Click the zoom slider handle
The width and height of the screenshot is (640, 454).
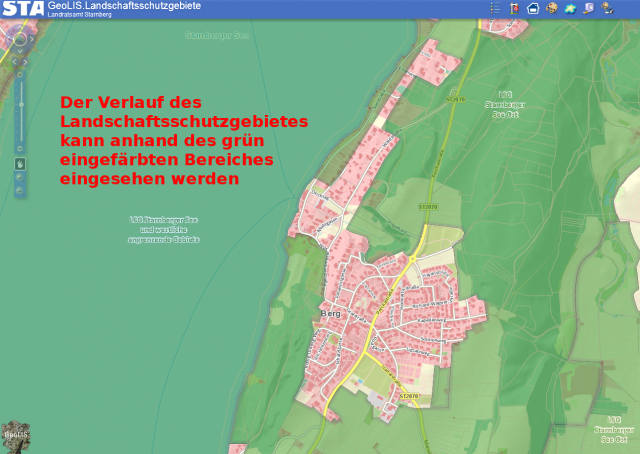click(x=21, y=105)
